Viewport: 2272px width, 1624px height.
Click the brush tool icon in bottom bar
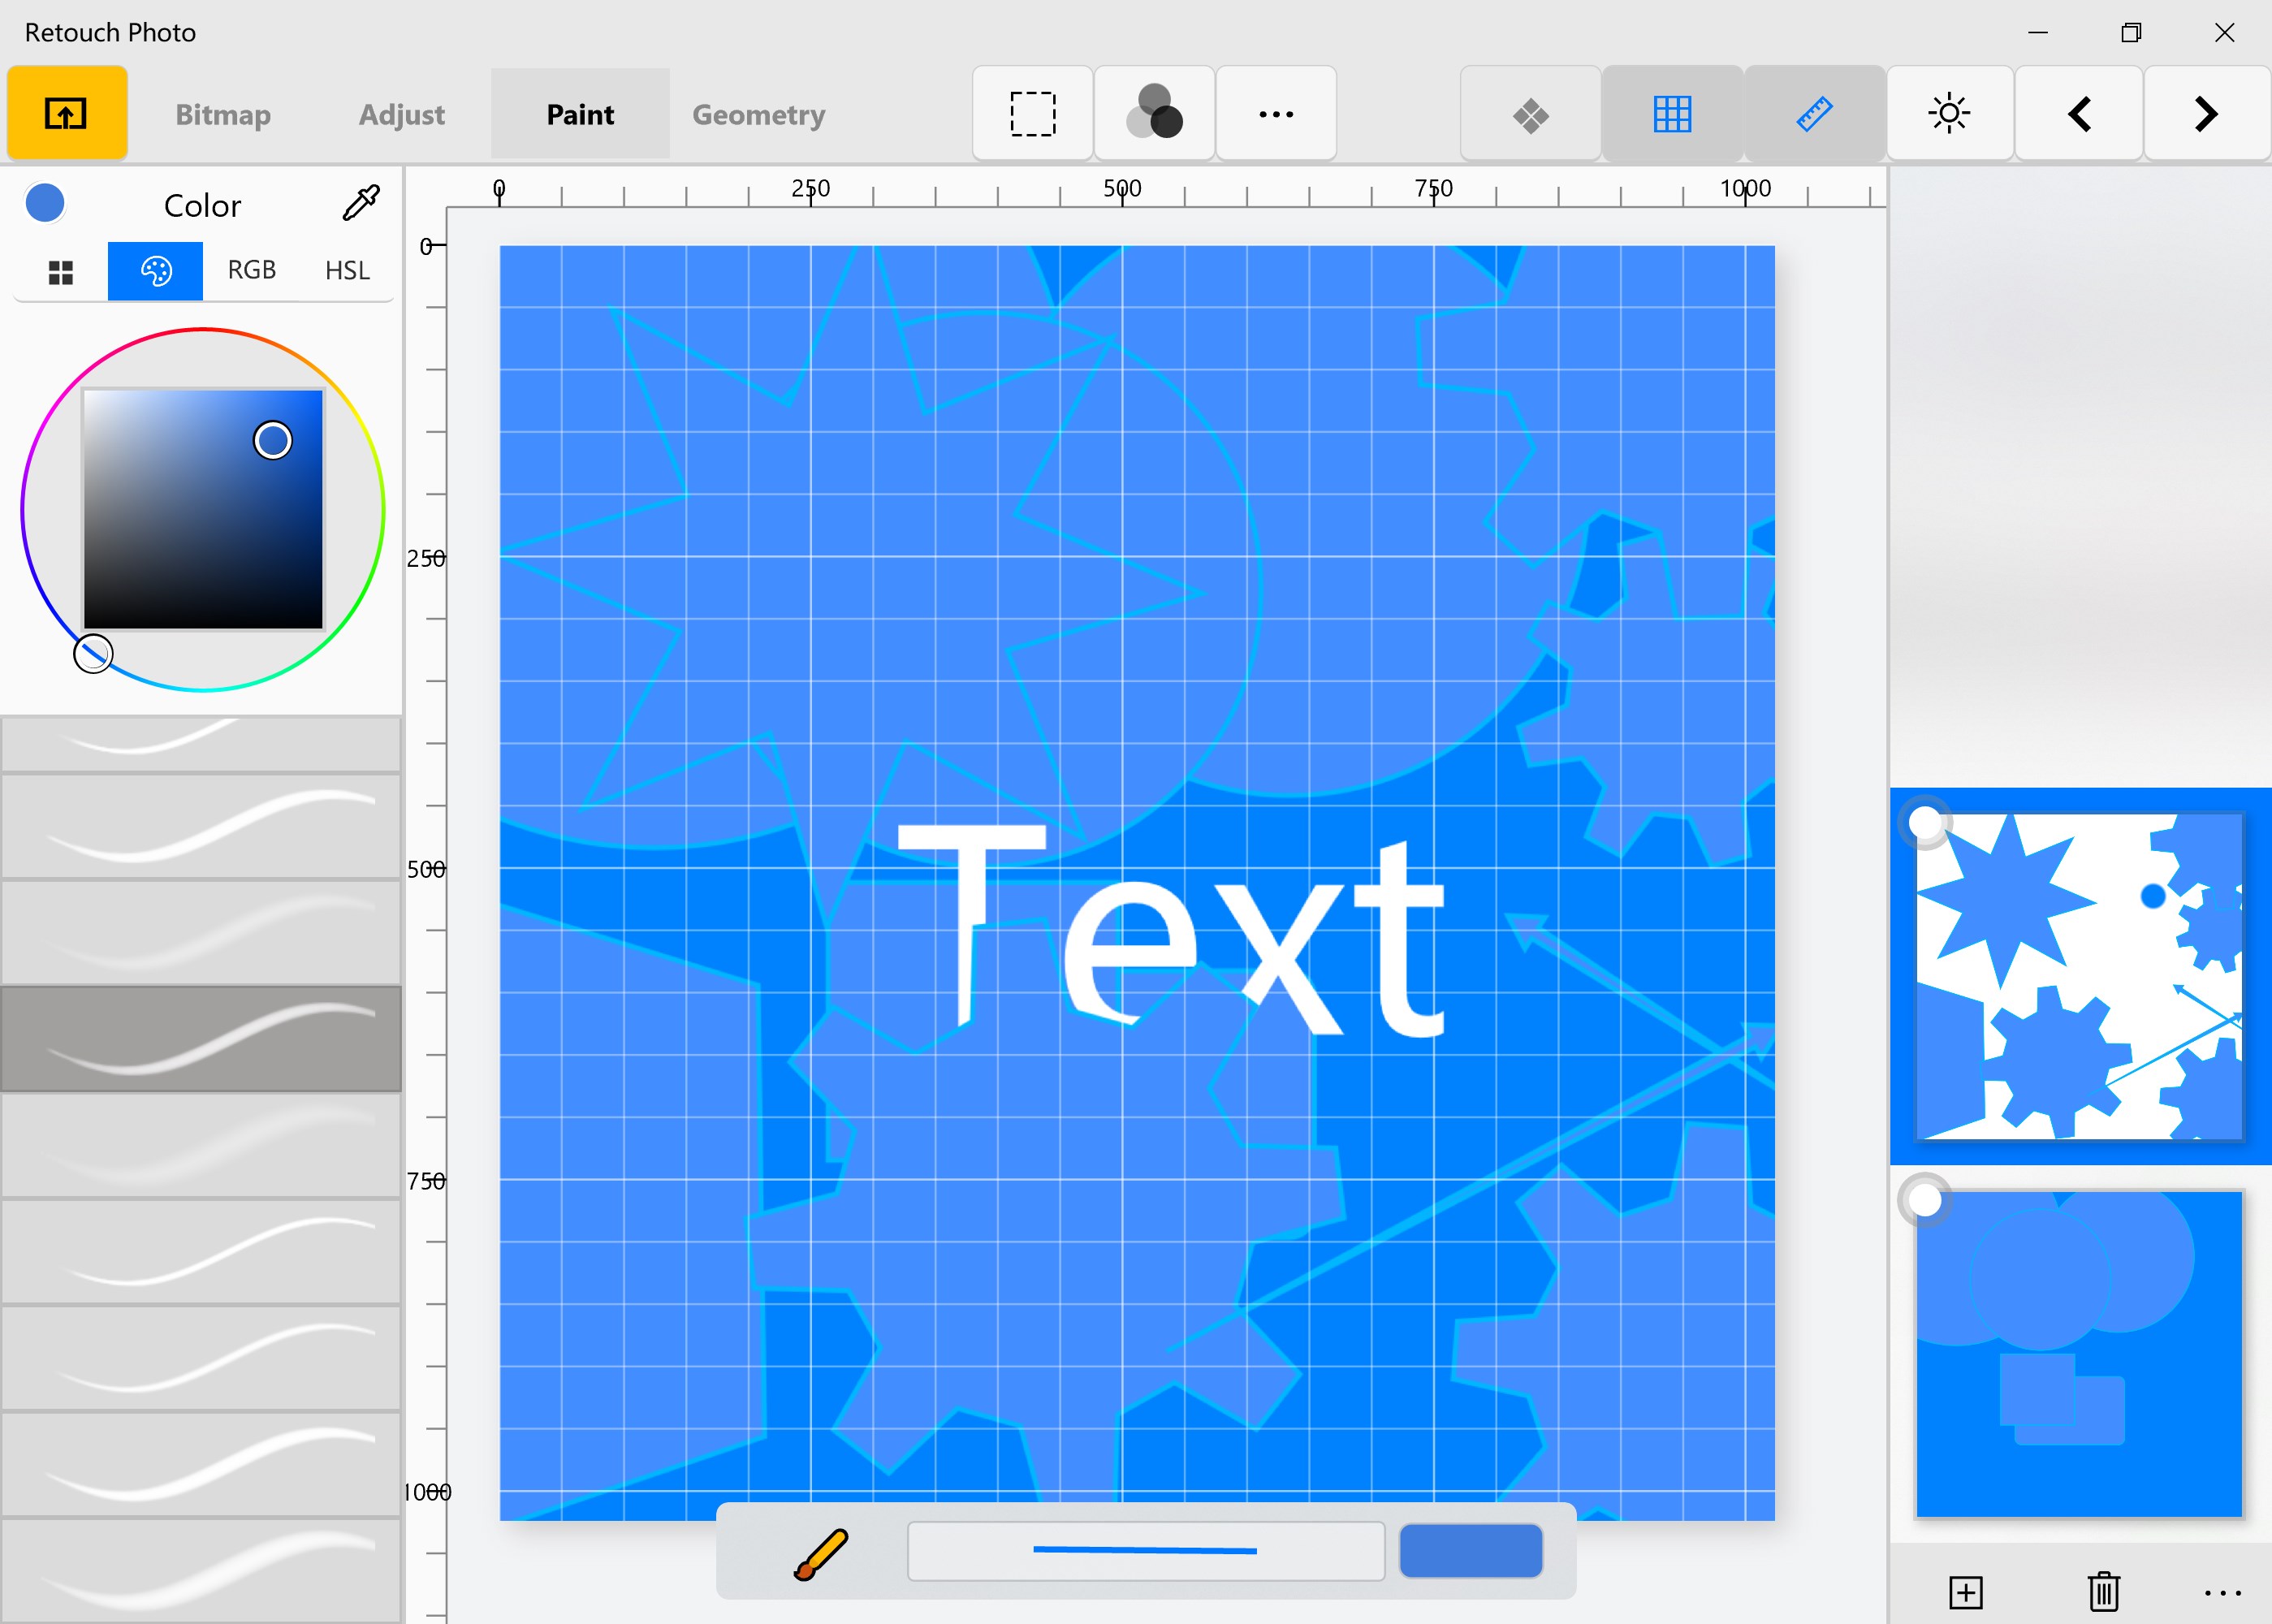821,1553
